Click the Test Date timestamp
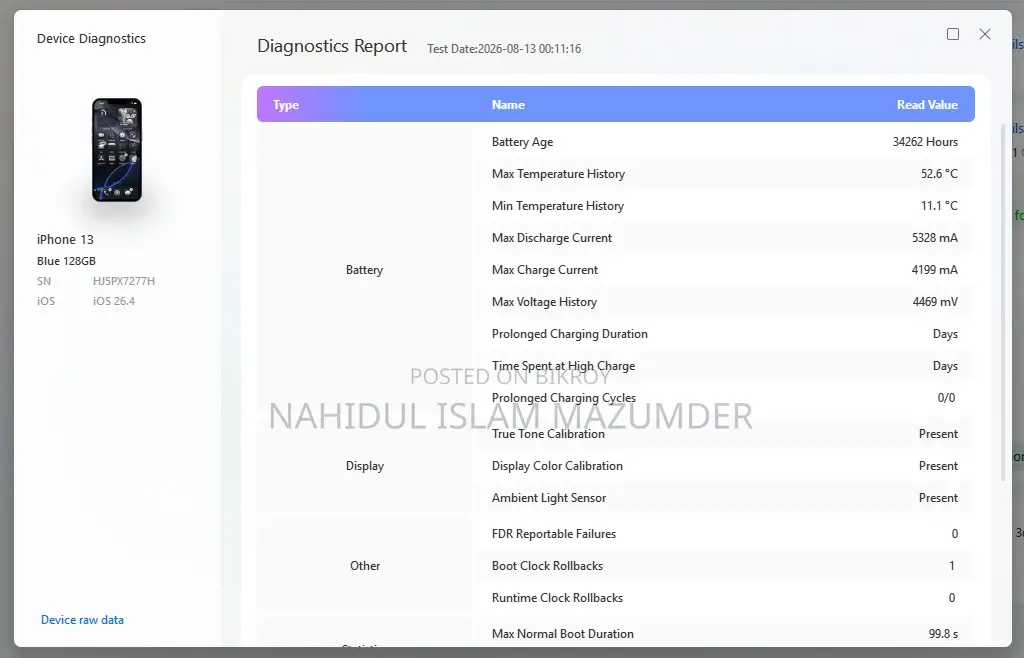This screenshot has height=658, width=1024. [x=504, y=48]
